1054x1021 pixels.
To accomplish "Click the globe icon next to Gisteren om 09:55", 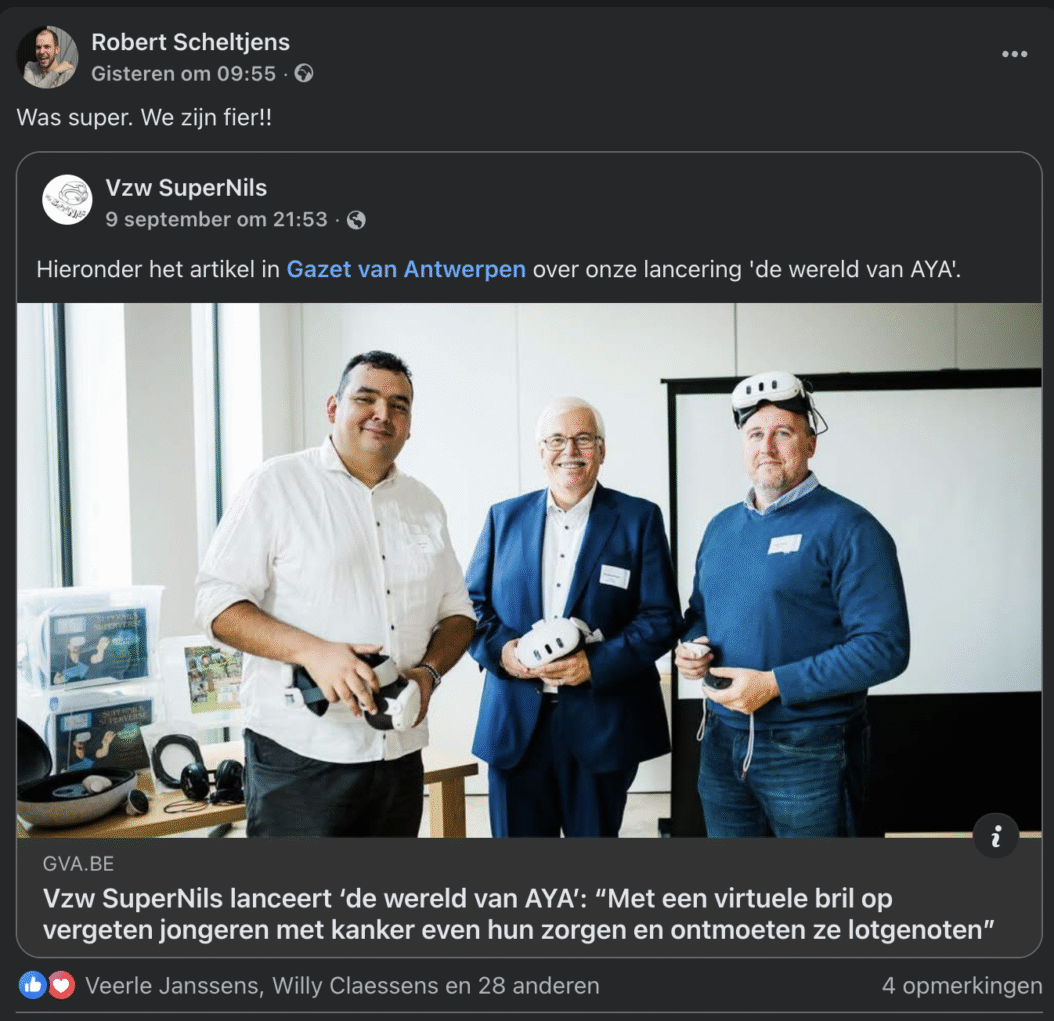I will [304, 73].
